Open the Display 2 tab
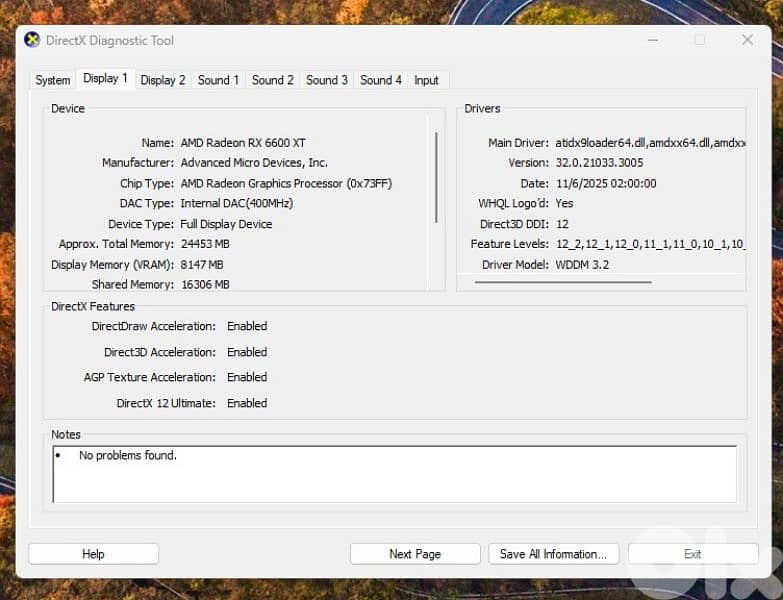Viewport: 783px width, 600px height. 163,80
